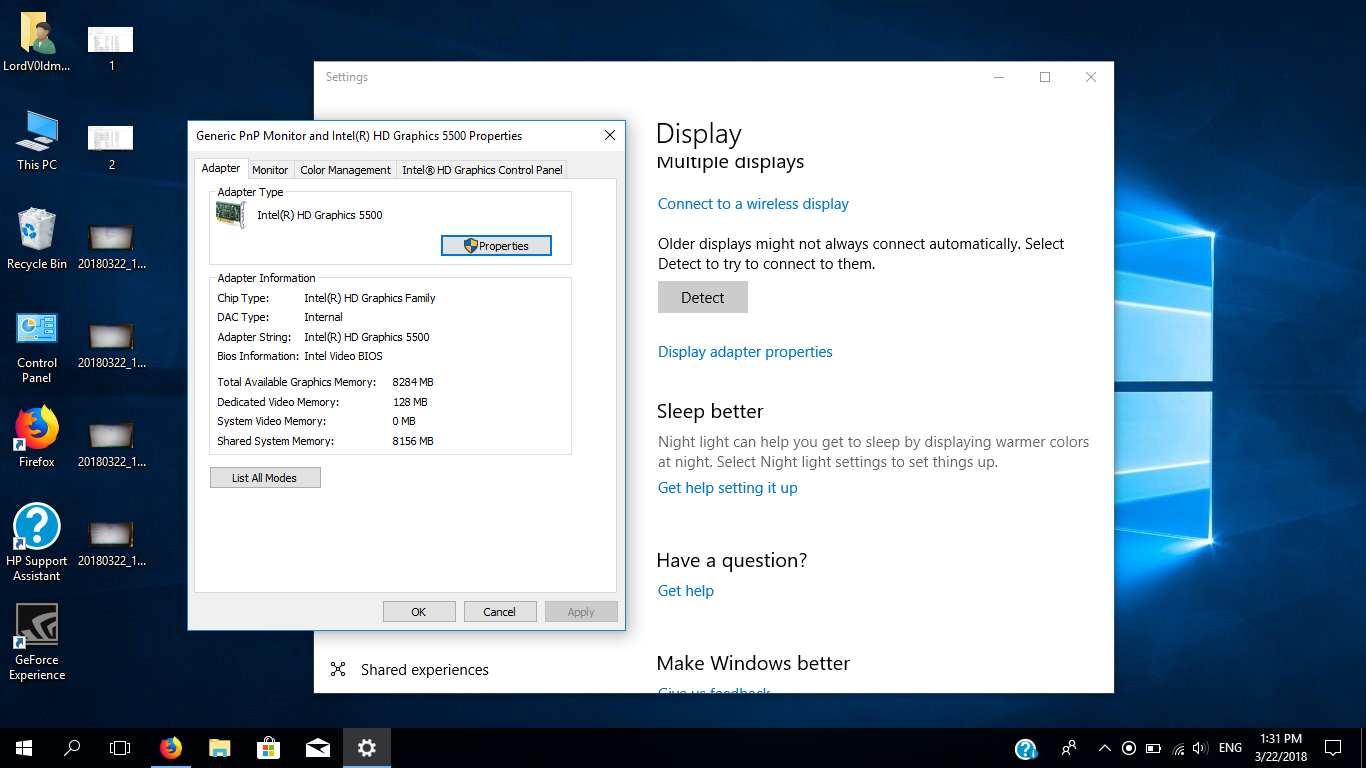
Task: Click OK in the properties dialog
Action: 419,612
